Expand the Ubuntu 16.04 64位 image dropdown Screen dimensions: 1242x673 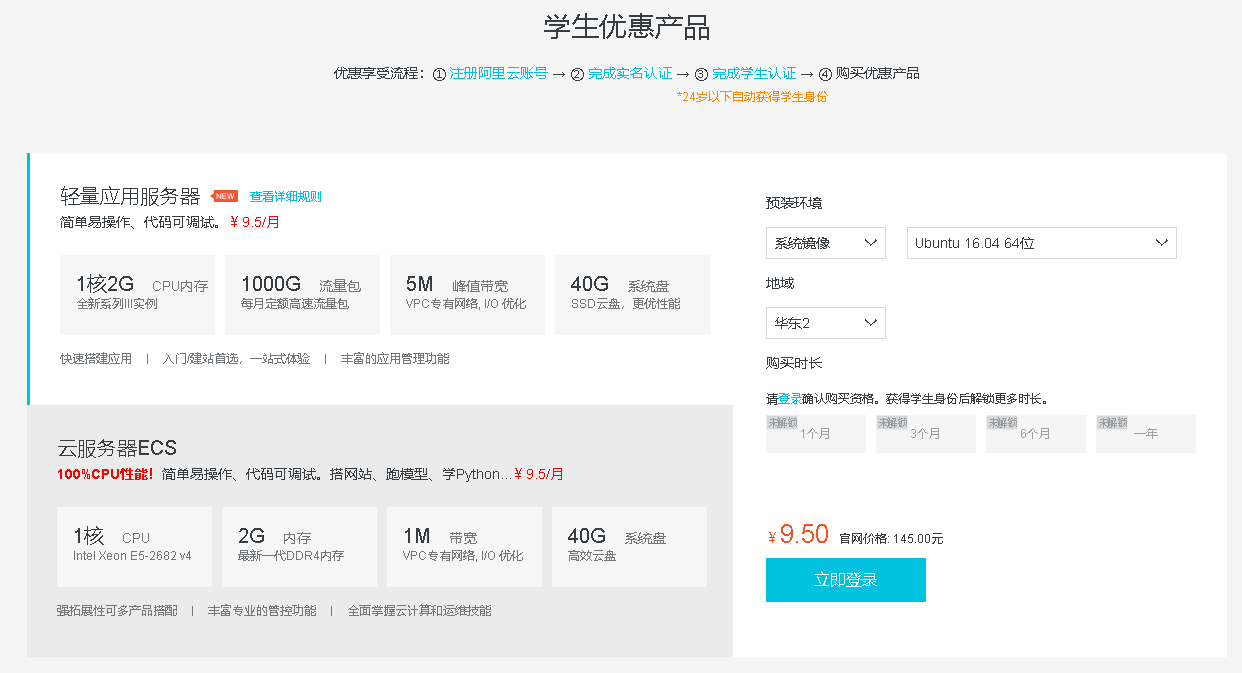pyautogui.click(x=1041, y=242)
